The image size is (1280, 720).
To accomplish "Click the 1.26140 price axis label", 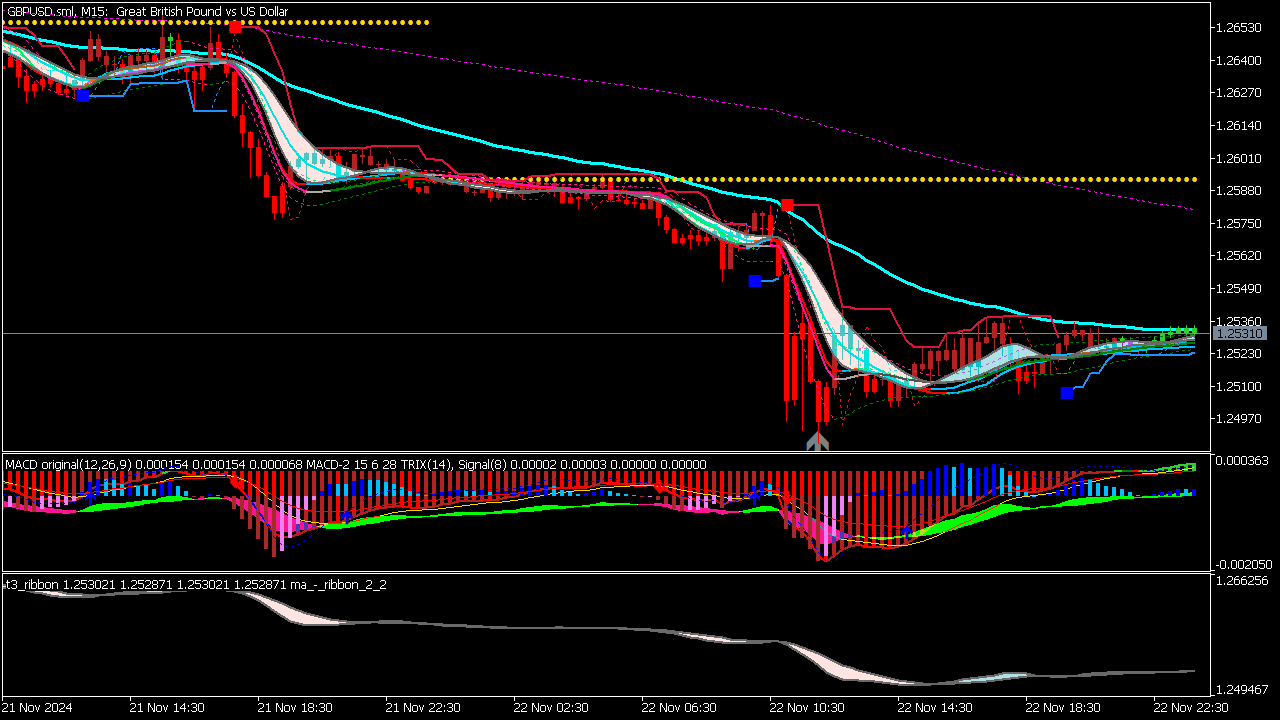I will pos(1237,126).
